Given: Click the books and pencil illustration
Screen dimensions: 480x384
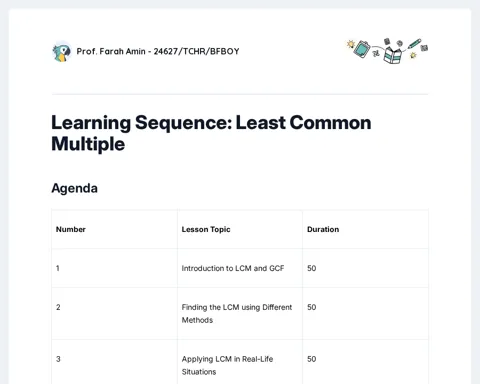Looking at the screenshot, I should [x=387, y=51].
